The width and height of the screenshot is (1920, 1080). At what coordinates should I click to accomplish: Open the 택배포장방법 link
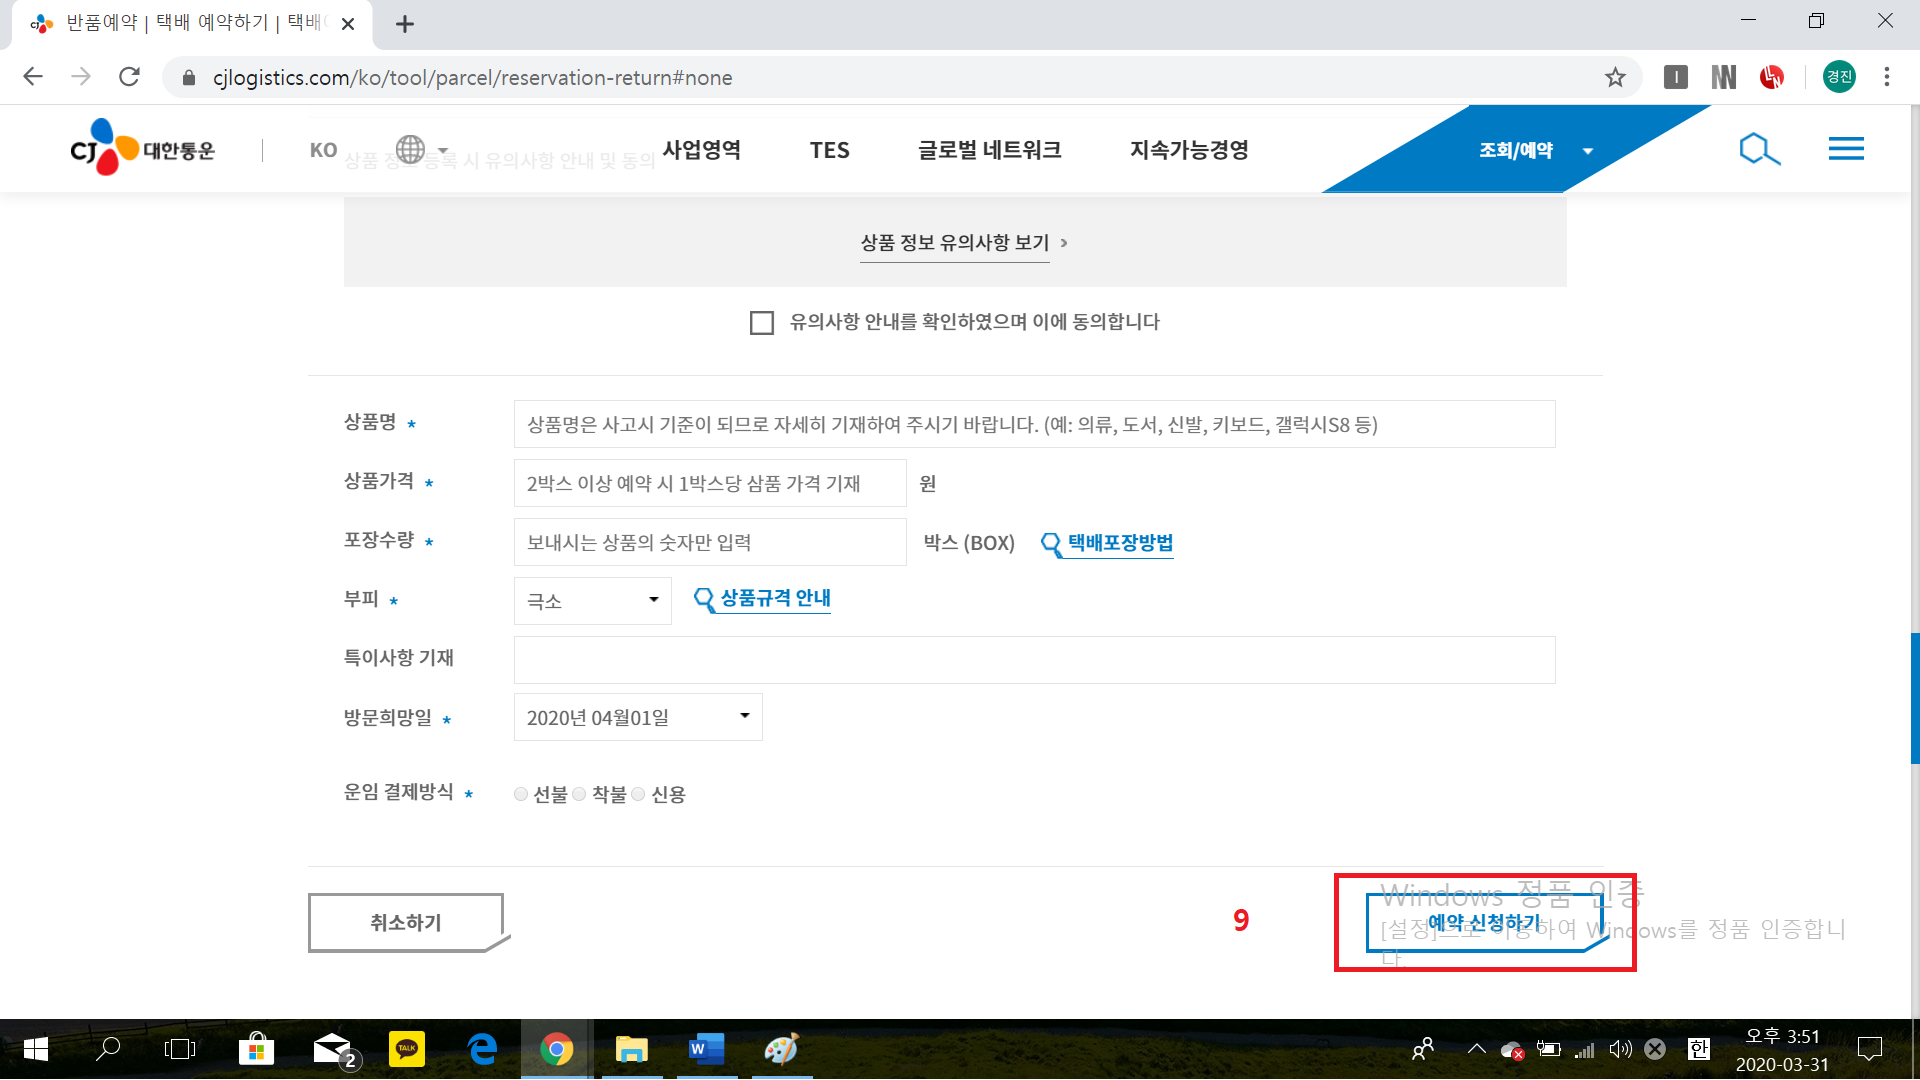click(1119, 542)
